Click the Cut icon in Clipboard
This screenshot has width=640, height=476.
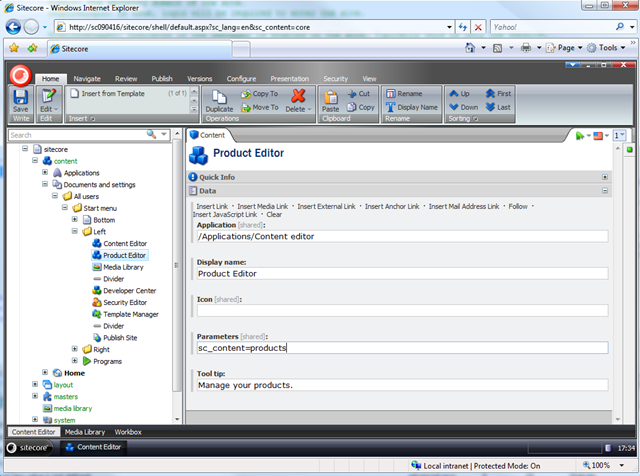[x=352, y=94]
